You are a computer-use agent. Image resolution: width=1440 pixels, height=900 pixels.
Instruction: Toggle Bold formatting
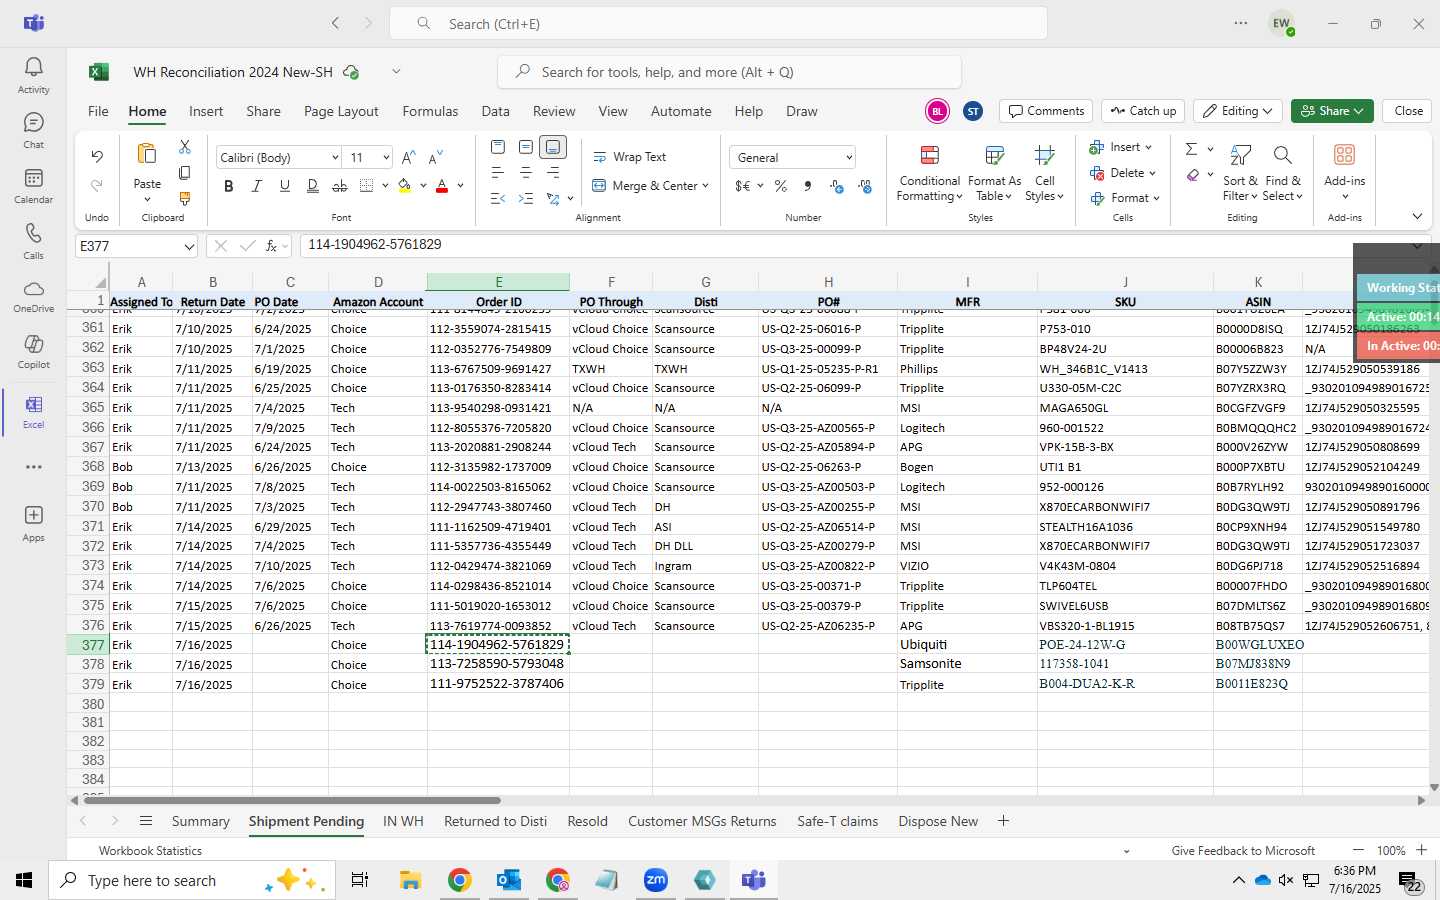tap(228, 186)
